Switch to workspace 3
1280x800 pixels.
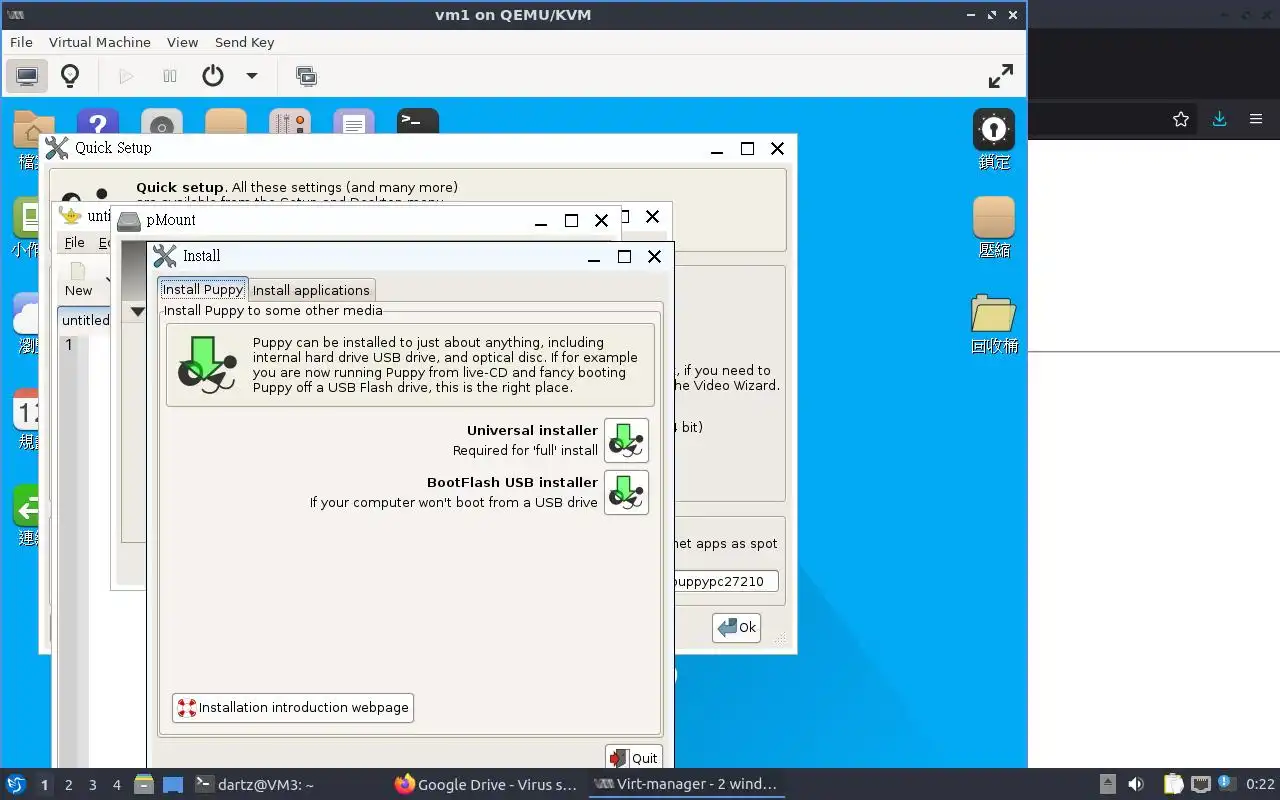pos(93,785)
